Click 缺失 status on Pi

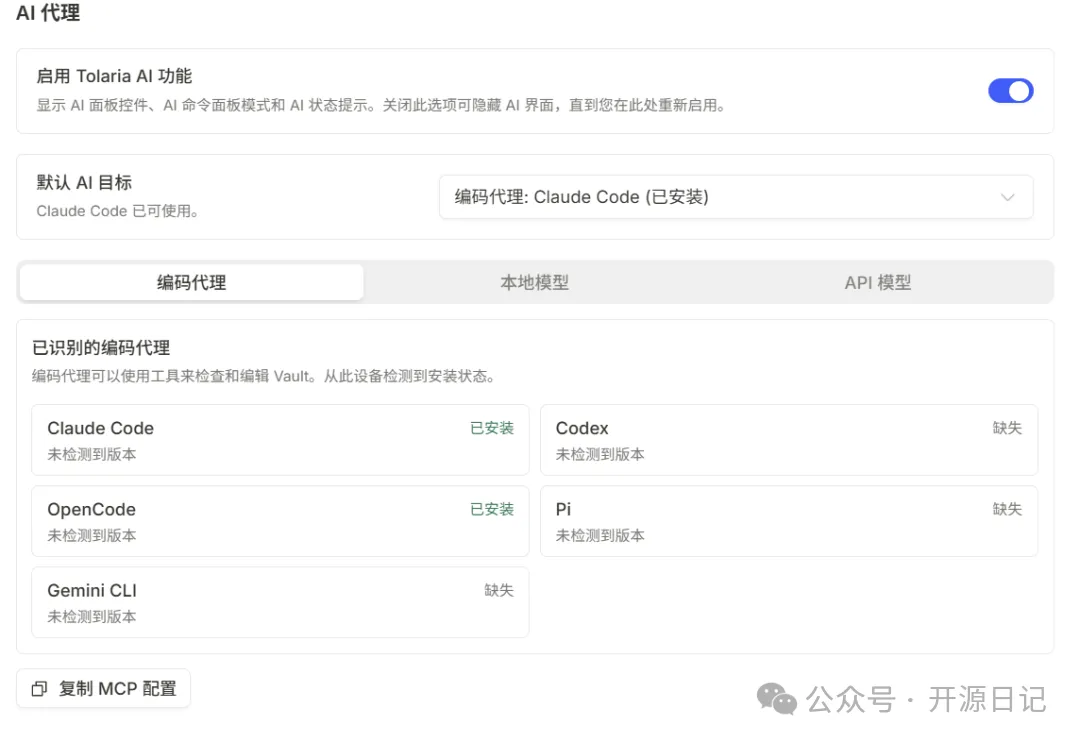(1007, 509)
